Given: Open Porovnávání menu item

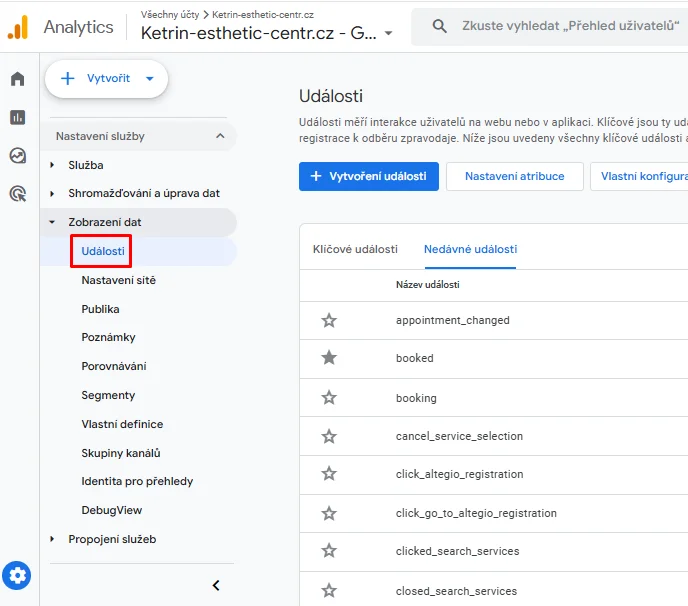Looking at the screenshot, I should 114,366.
